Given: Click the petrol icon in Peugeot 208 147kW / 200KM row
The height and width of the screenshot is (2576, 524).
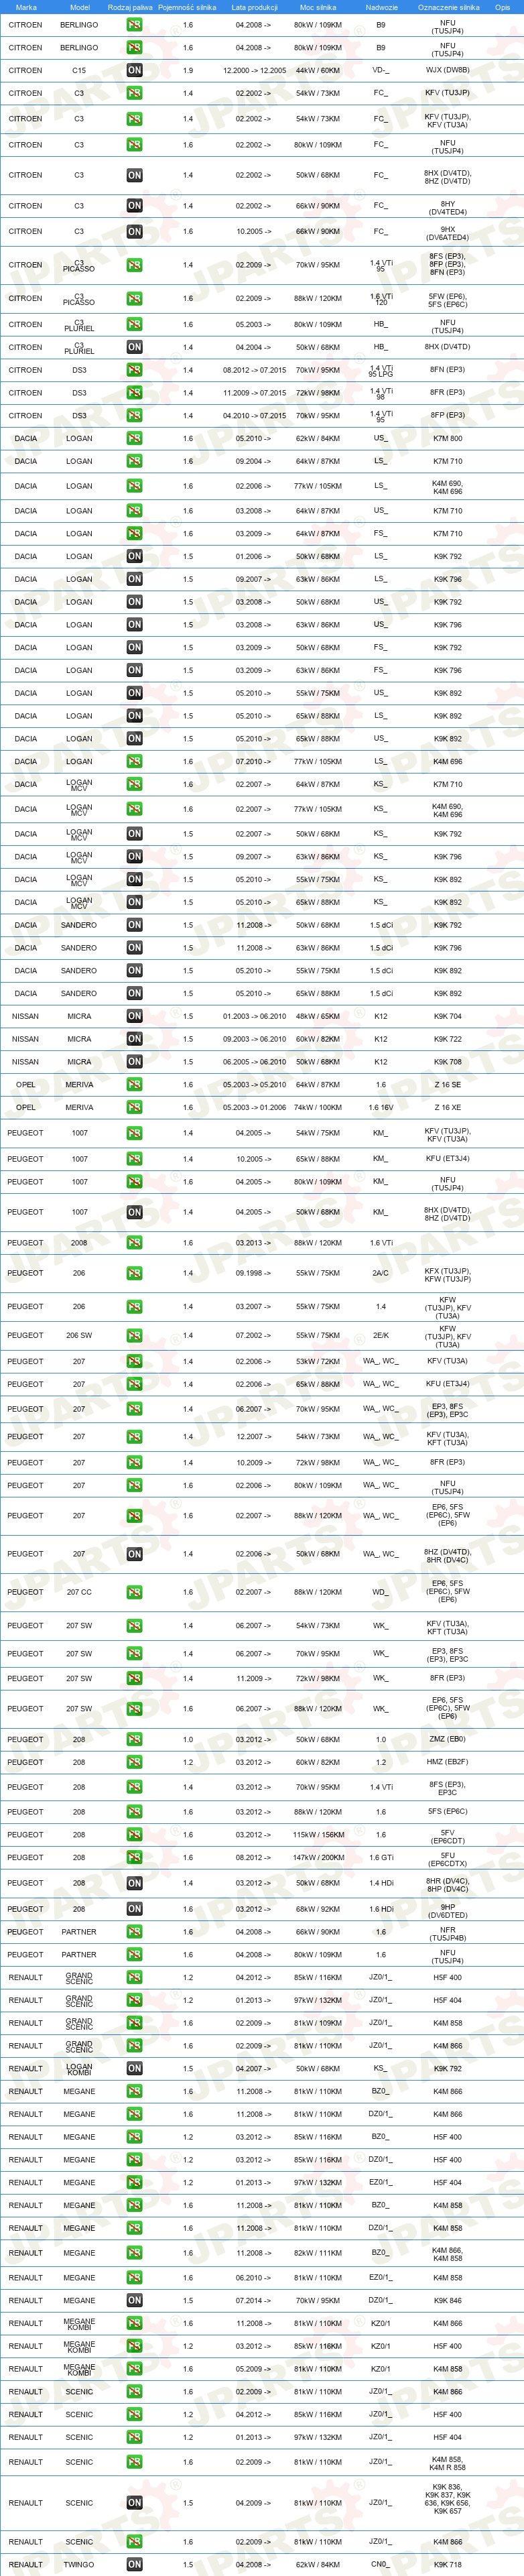Looking at the screenshot, I should 134,1857.
